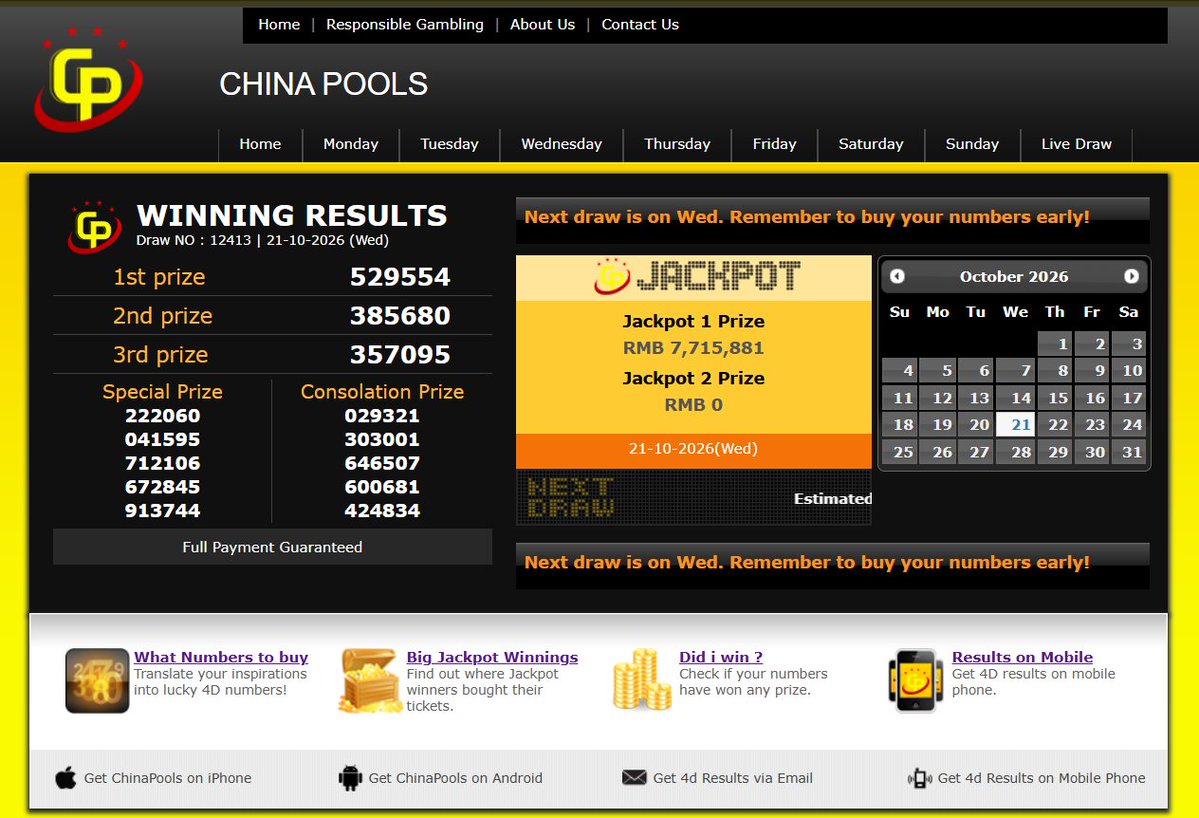This screenshot has width=1199, height=818.
Task: Select October 14 in calendar
Action: point(1015,398)
